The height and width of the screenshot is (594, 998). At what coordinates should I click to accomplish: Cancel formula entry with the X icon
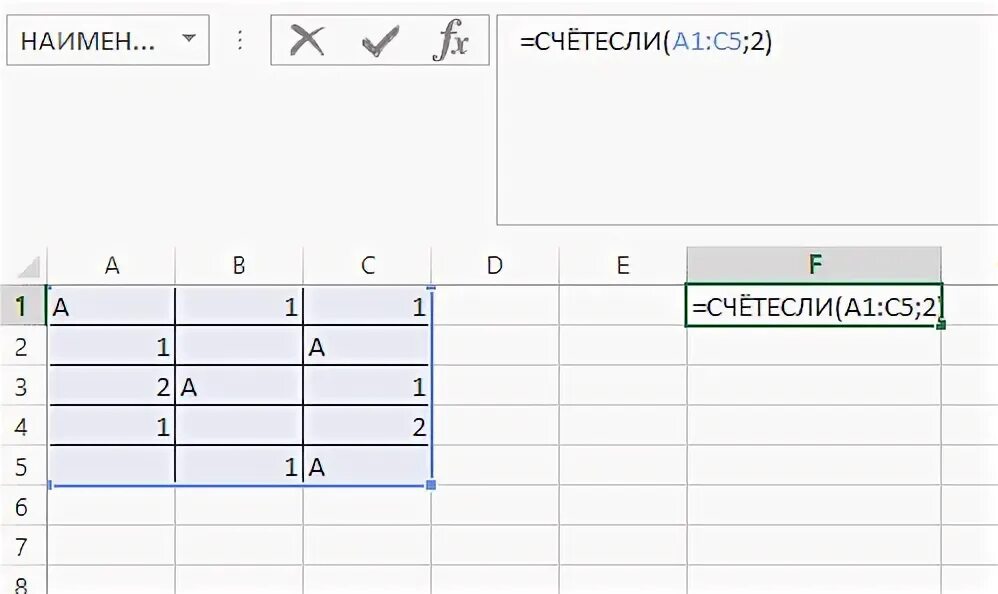click(x=307, y=41)
